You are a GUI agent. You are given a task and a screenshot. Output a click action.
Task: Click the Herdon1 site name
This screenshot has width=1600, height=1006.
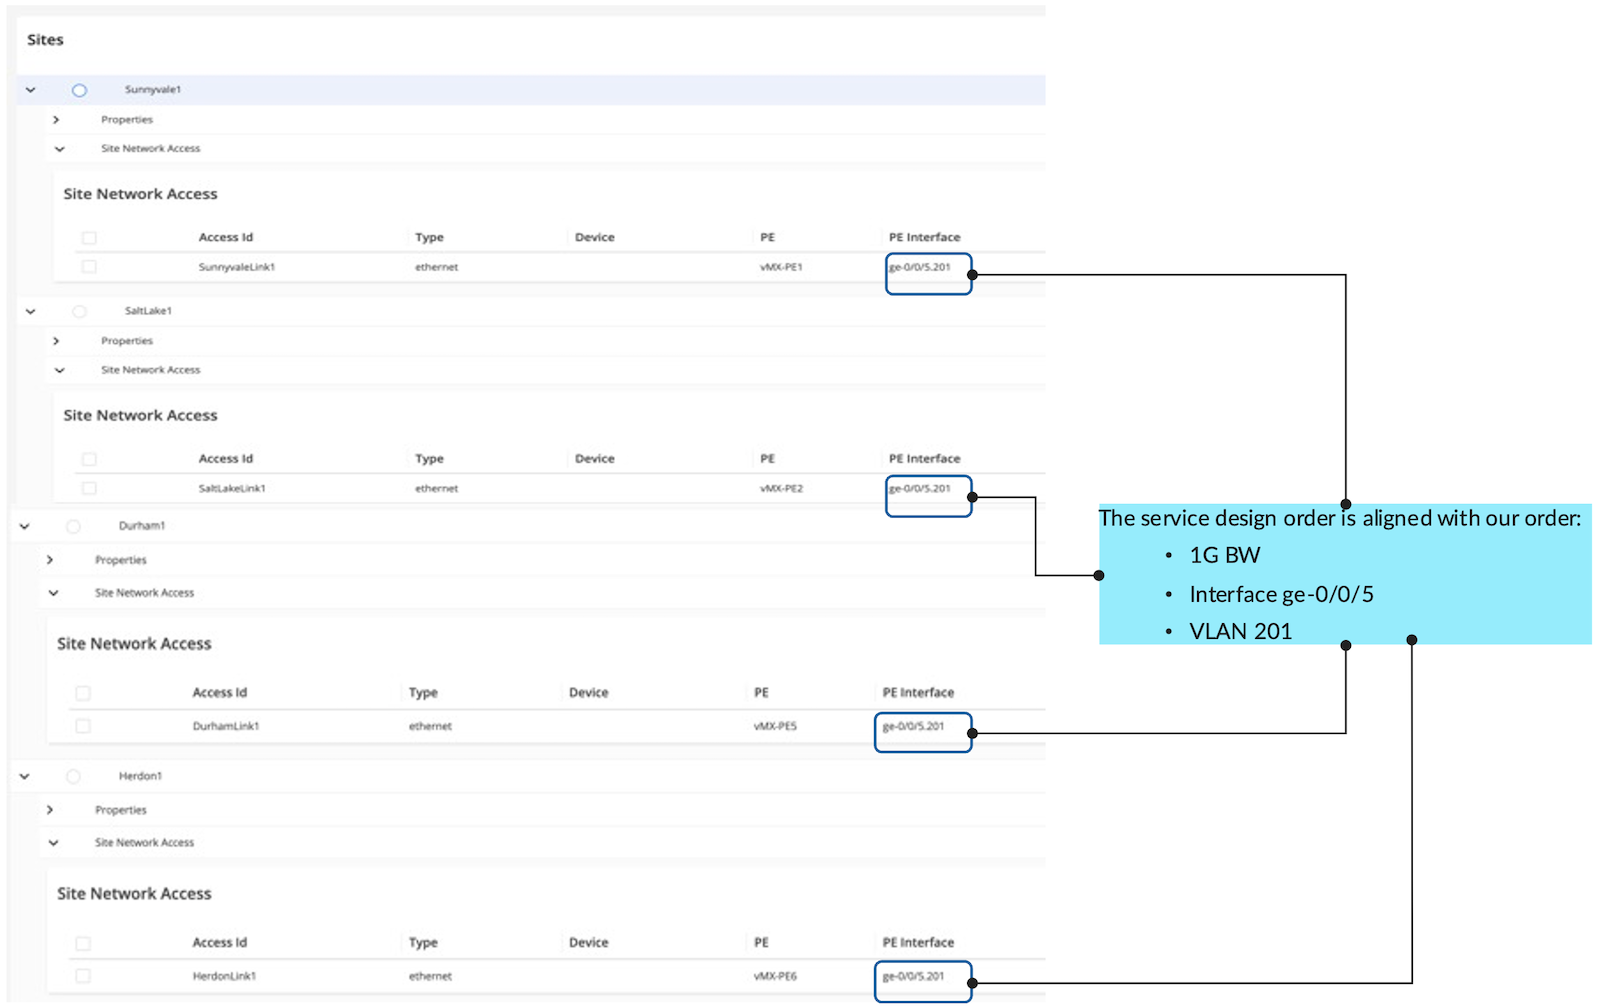[140, 776]
